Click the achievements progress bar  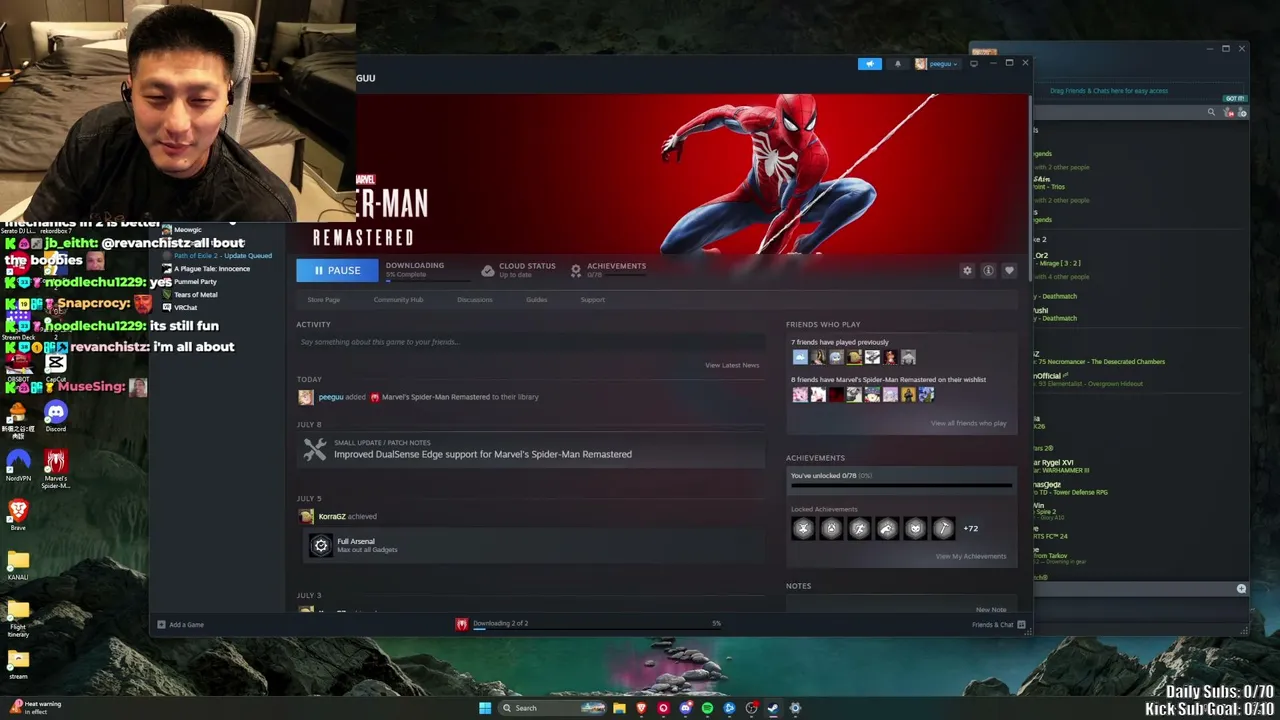click(901, 486)
